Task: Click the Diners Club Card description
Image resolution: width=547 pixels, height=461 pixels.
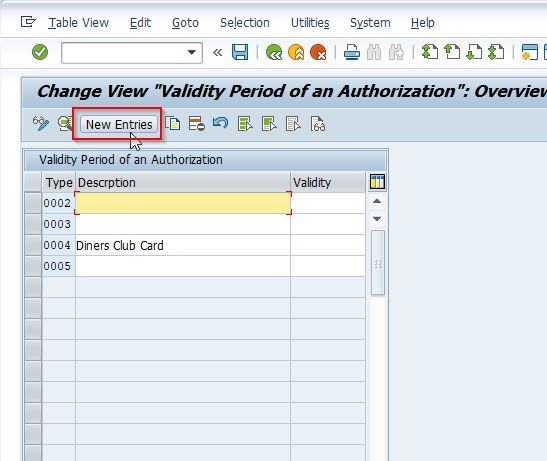Action: 120,245
